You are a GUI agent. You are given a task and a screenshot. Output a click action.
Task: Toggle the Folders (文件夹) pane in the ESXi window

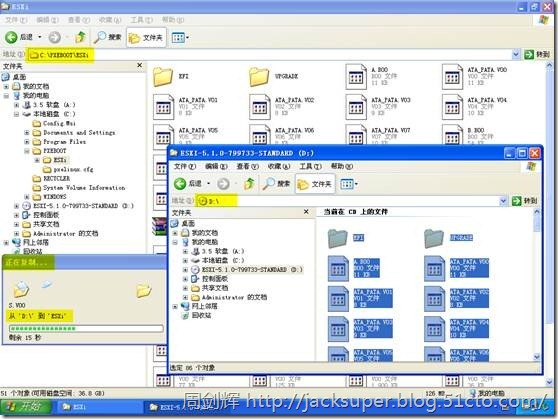[x=146, y=37]
